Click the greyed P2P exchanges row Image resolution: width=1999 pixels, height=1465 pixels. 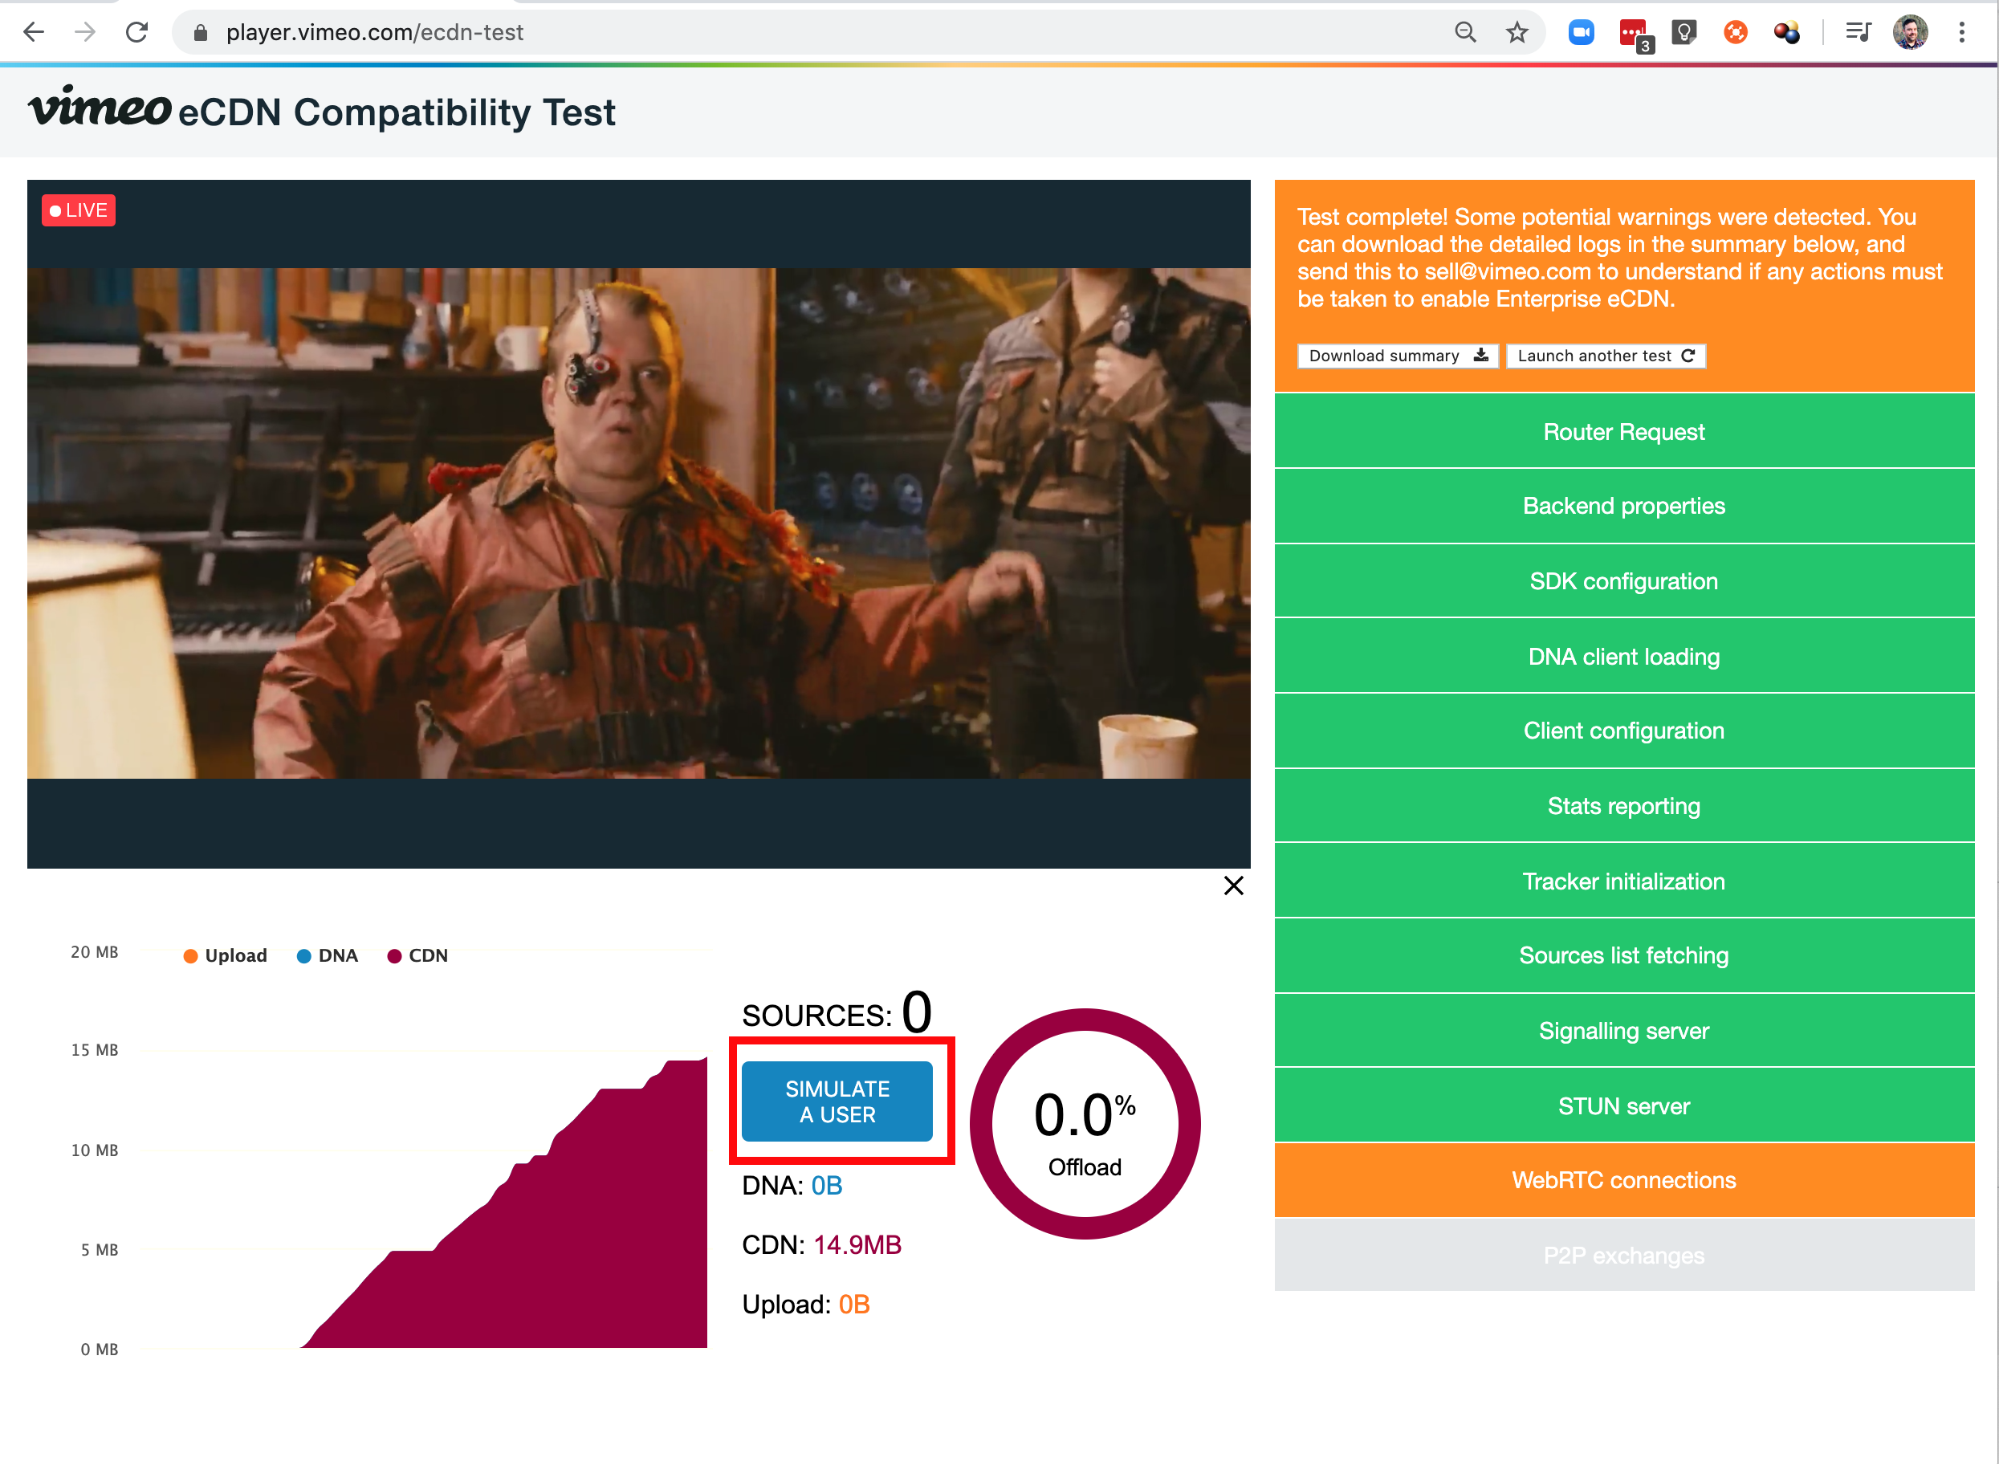point(1624,1255)
